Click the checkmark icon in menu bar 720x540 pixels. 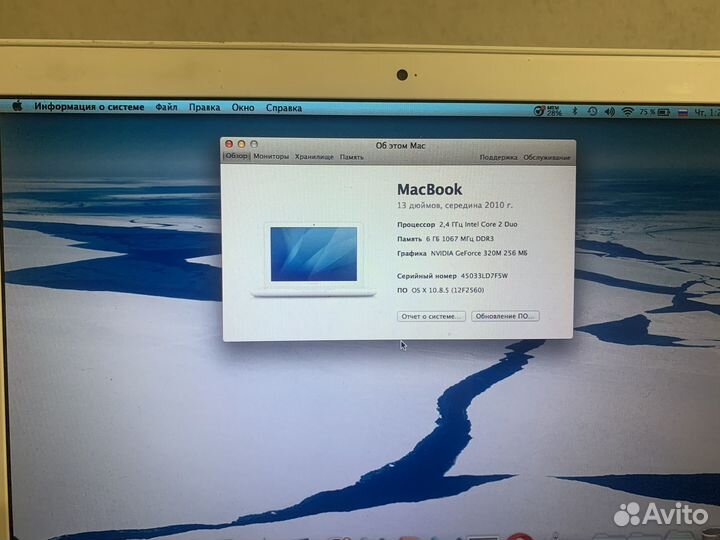click(x=539, y=111)
